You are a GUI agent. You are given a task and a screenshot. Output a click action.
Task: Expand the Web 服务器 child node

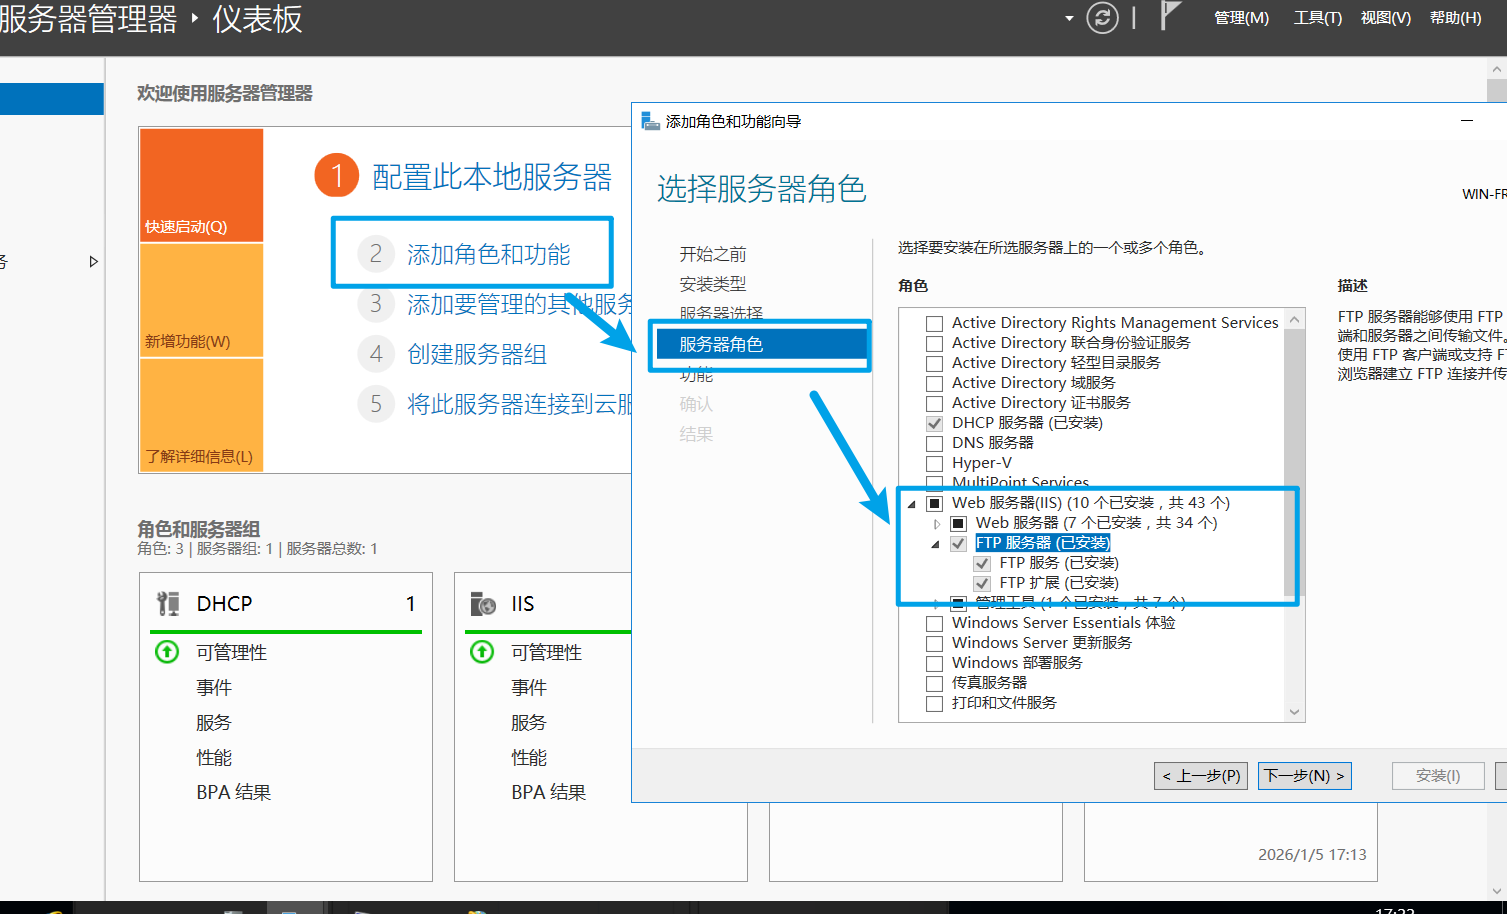click(x=936, y=523)
